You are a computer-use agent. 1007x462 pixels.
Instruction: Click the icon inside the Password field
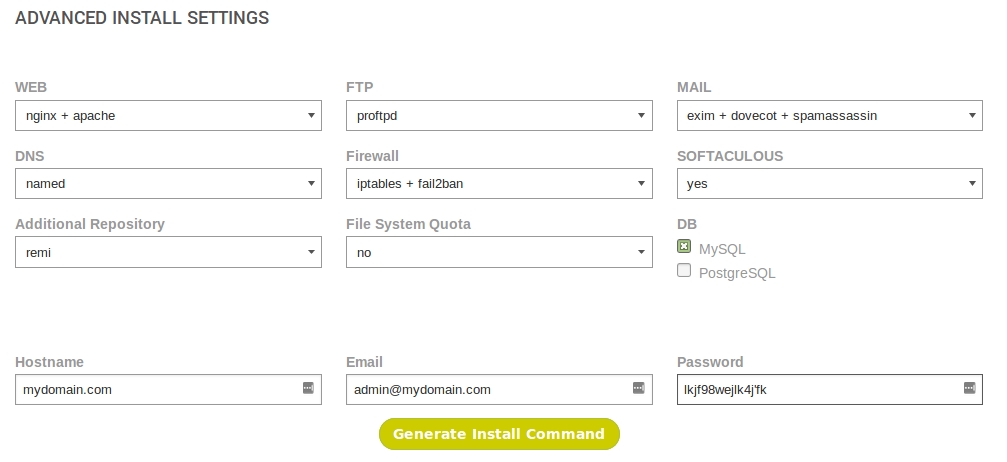(x=968, y=388)
